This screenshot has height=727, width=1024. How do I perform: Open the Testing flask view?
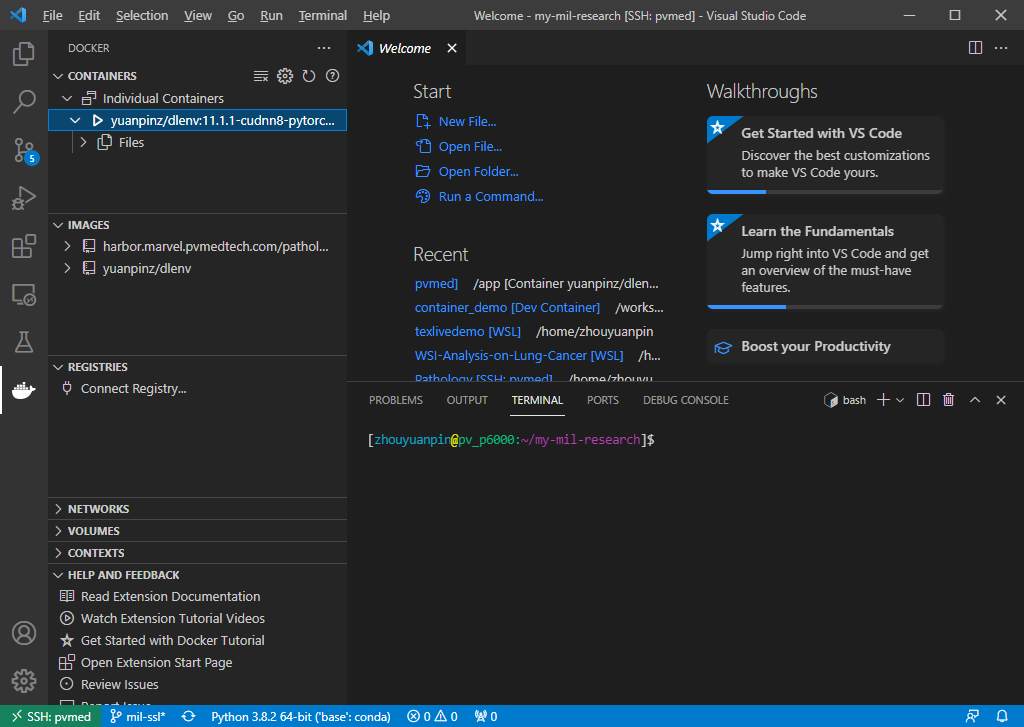pos(24,342)
